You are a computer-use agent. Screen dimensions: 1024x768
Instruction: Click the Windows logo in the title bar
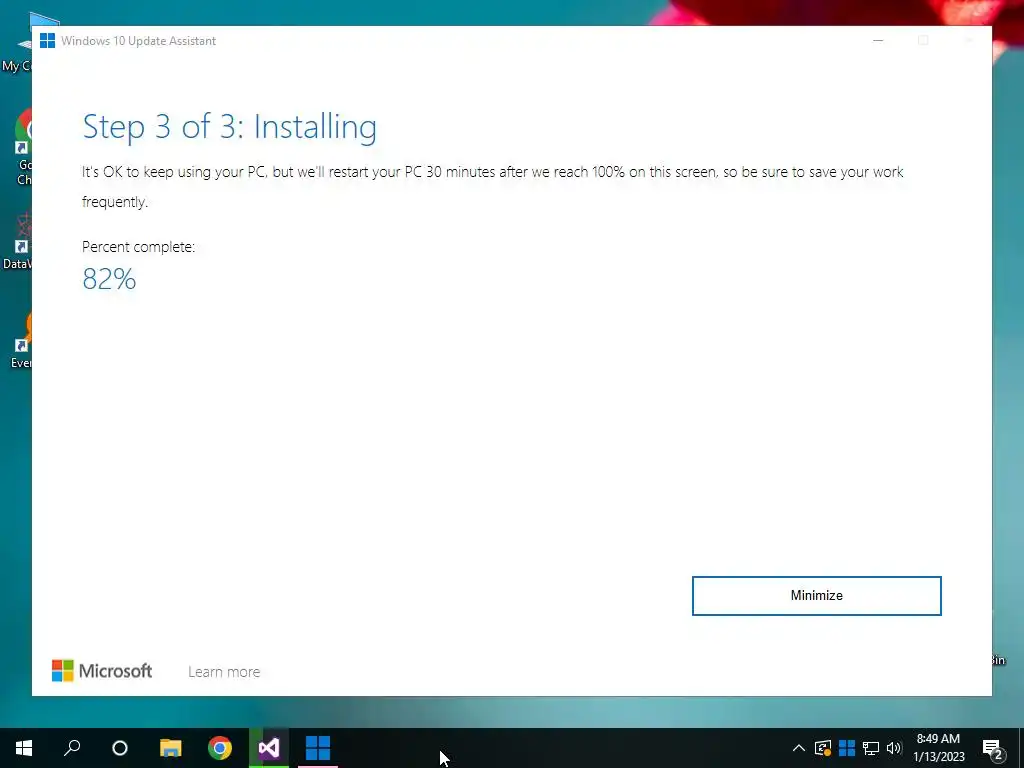[x=47, y=40]
